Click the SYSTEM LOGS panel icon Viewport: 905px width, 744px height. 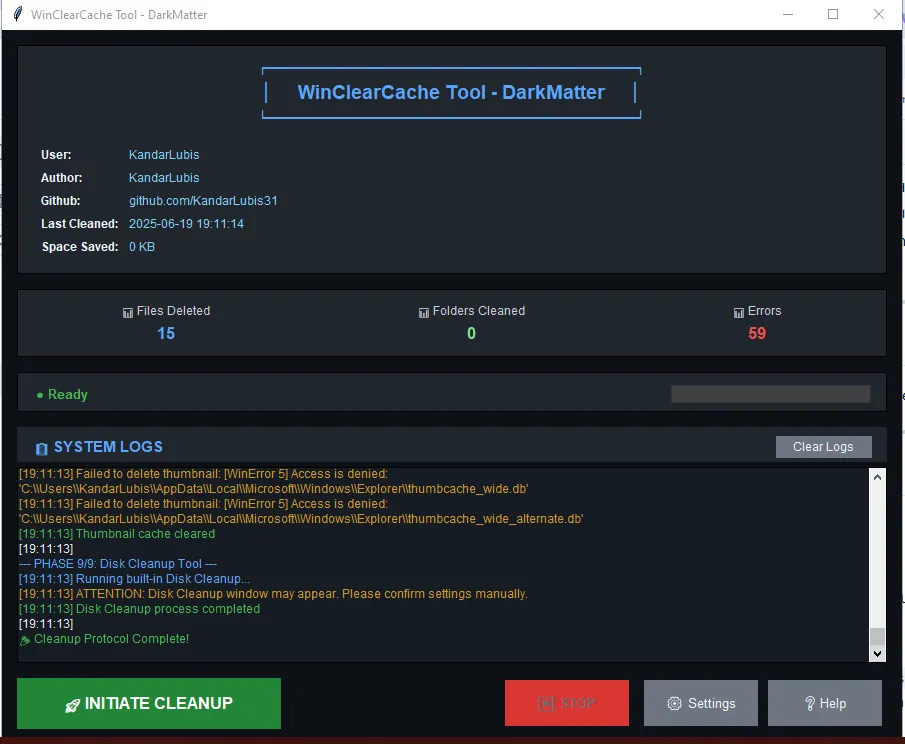coord(40,447)
